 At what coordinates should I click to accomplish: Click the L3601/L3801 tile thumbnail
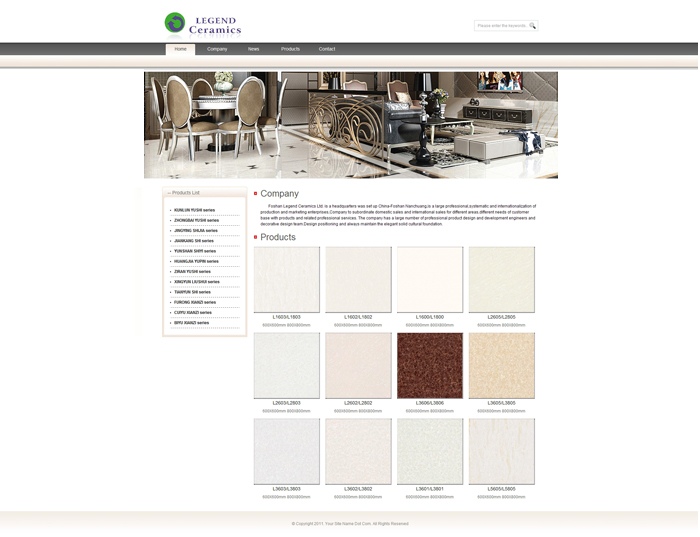430,451
